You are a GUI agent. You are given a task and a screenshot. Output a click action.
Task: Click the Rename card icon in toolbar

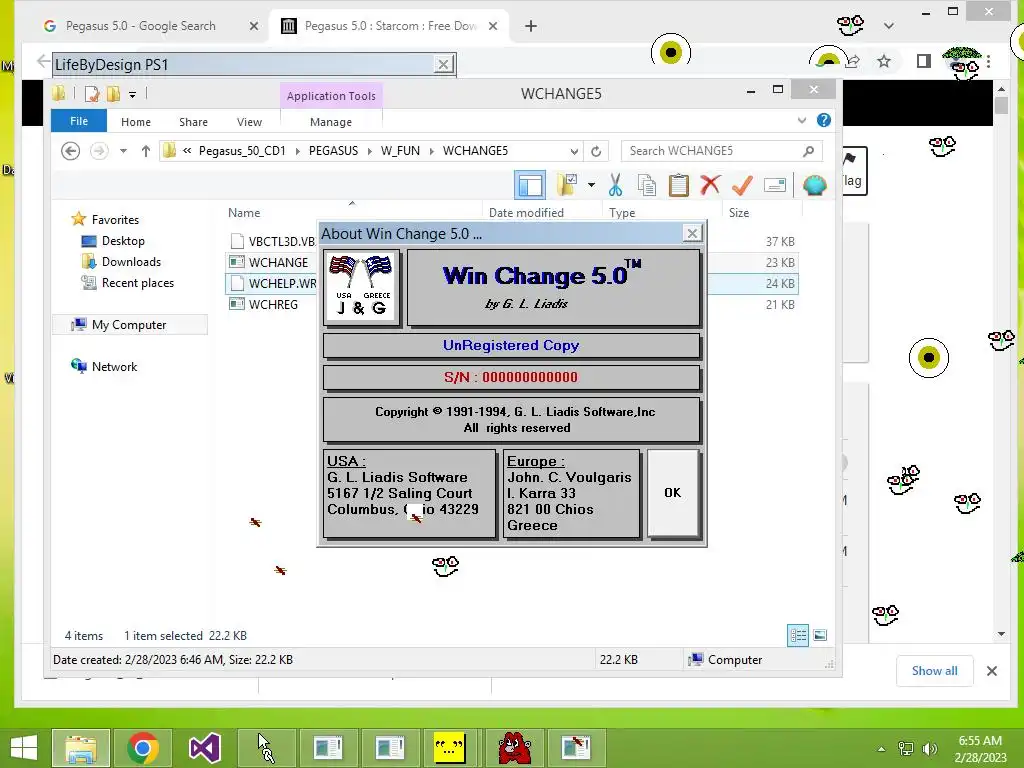coord(775,185)
